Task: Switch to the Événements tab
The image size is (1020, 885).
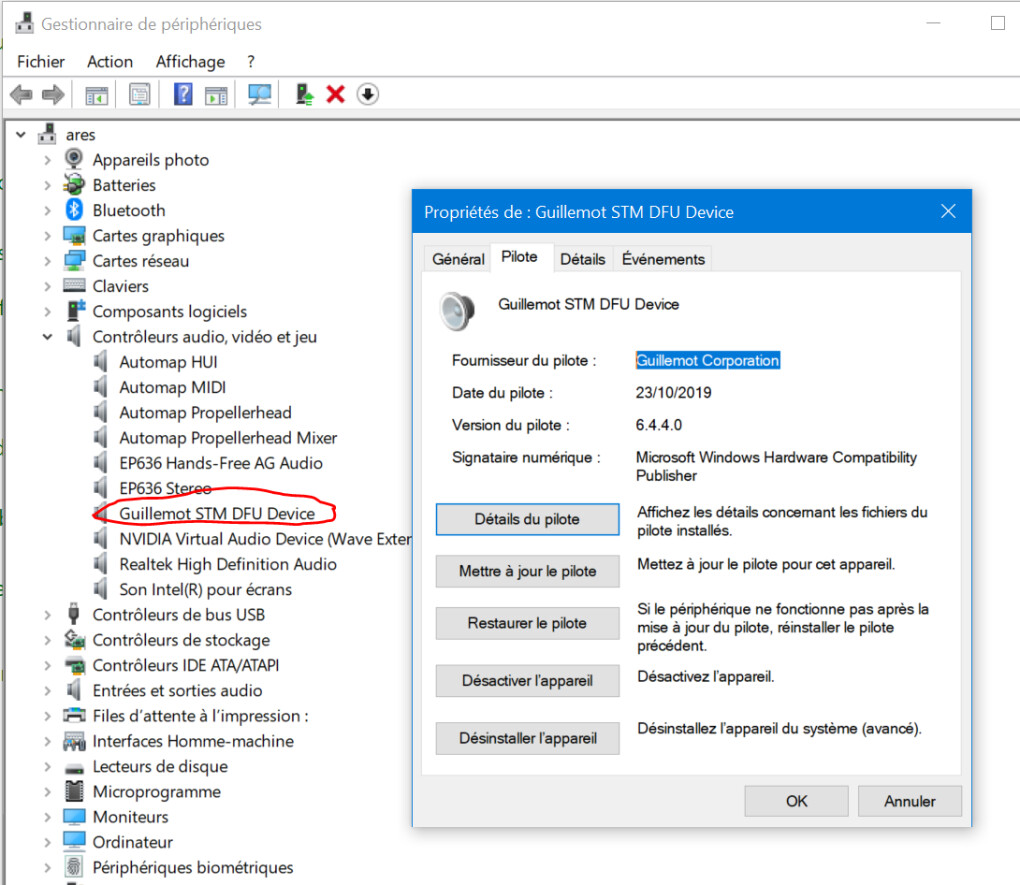Action: point(663,259)
